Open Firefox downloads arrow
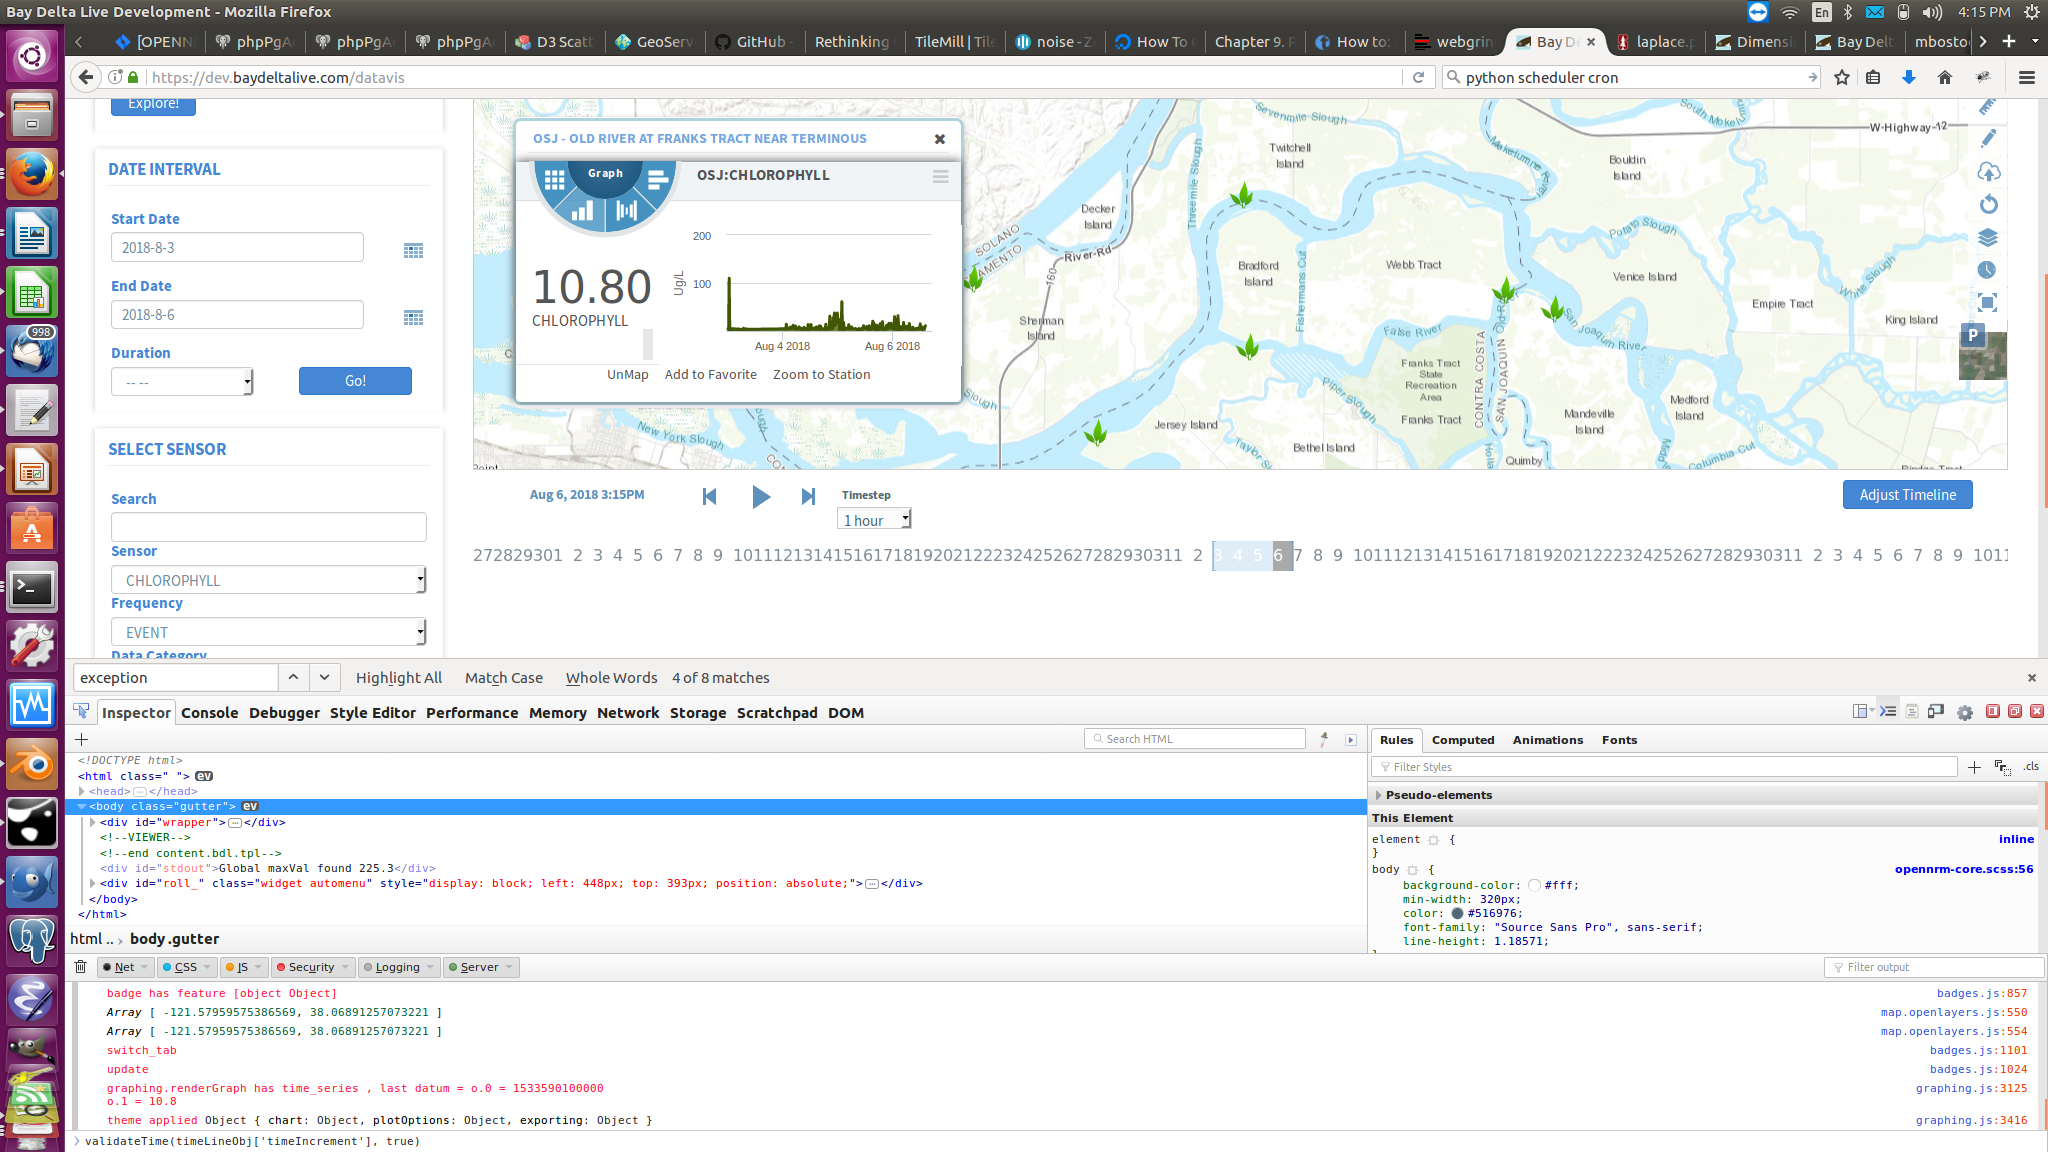The height and width of the screenshot is (1152, 2048). tap(1908, 77)
